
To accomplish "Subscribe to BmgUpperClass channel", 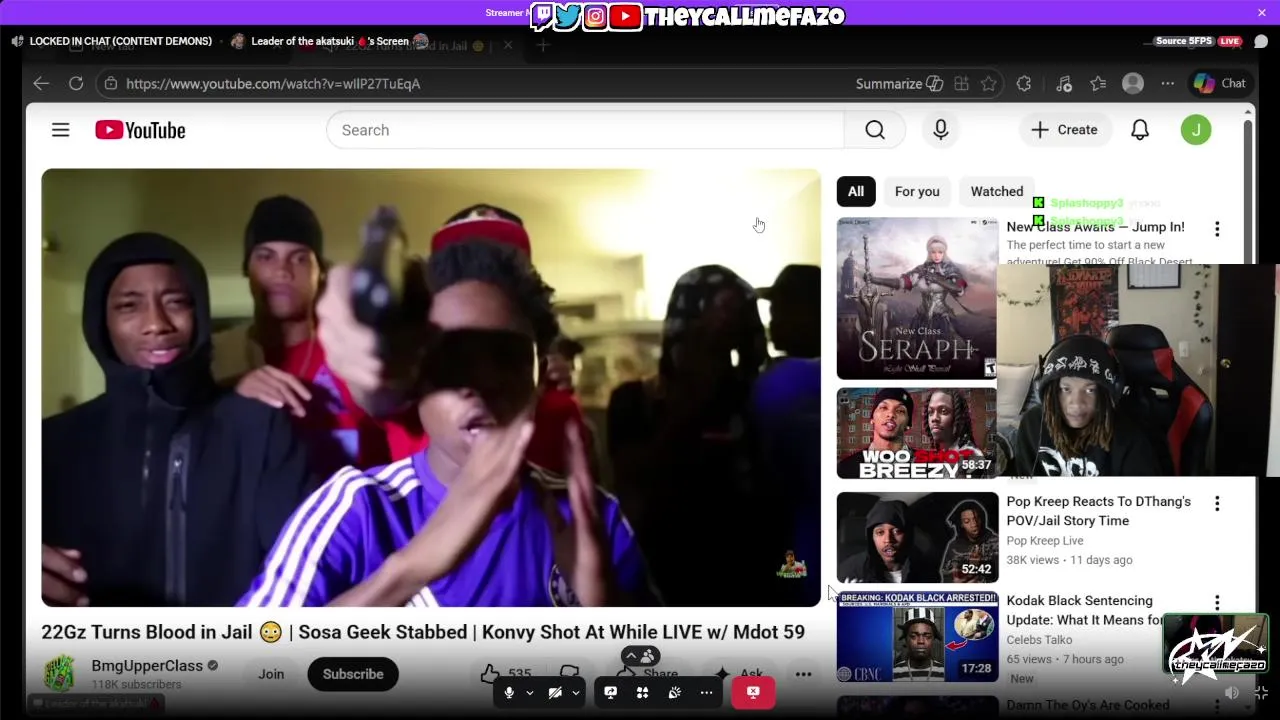I will [x=353, y=674].
